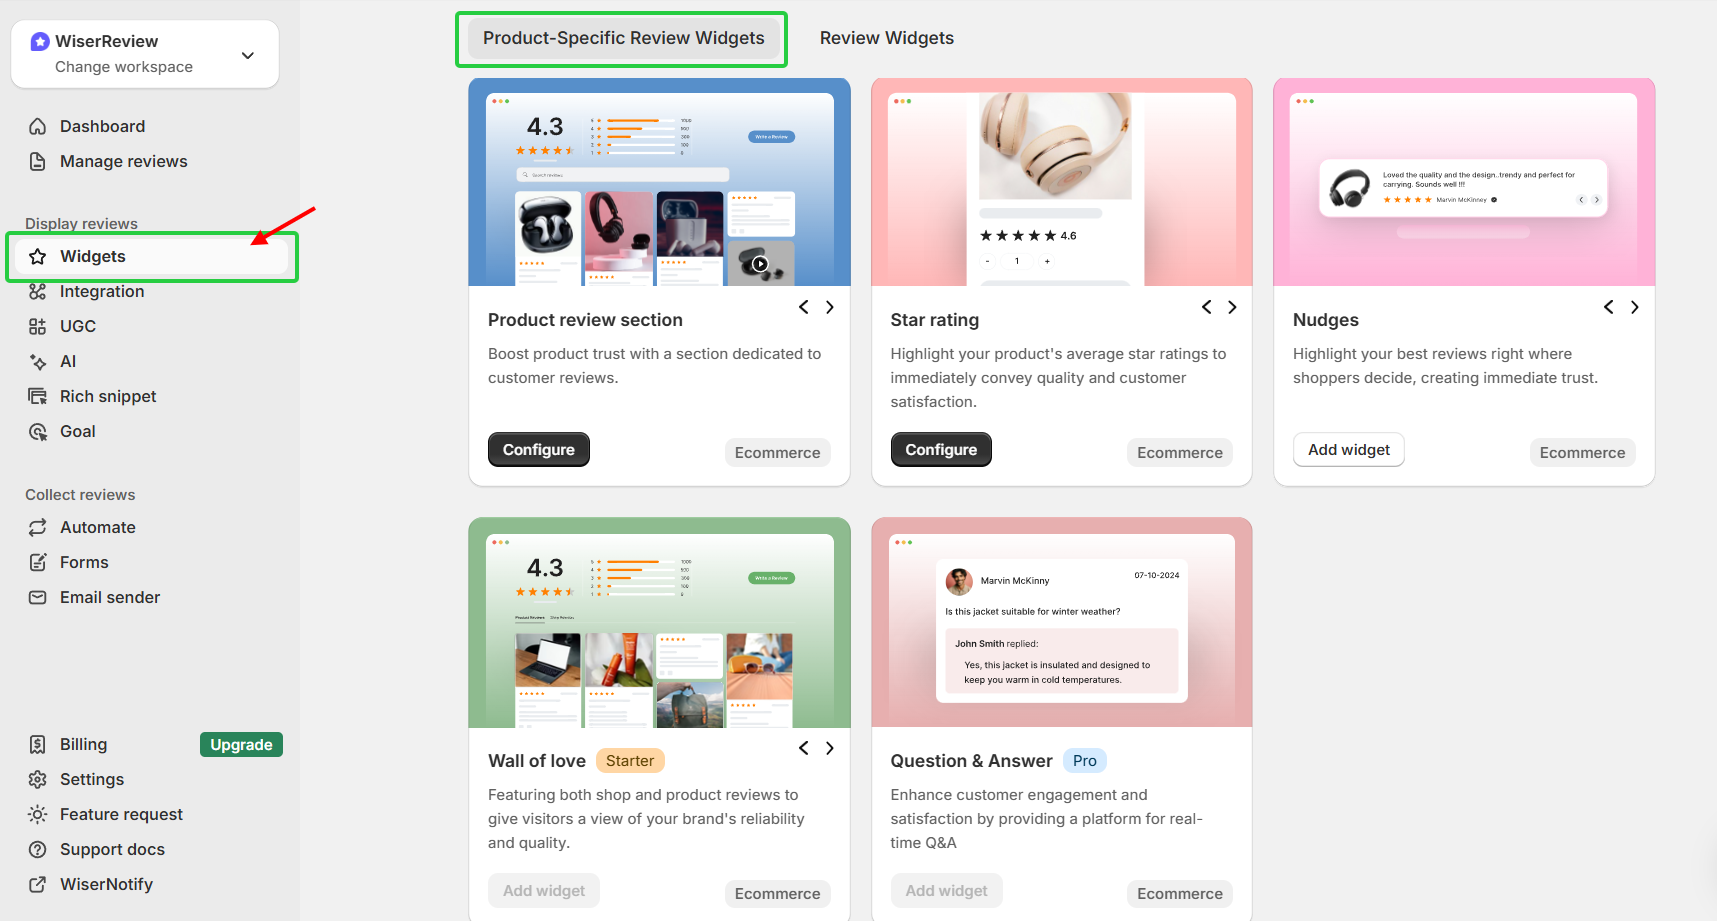1717x921 pixels.
Task: Click the Email sender envelope icon
Action: click(38, 597)
